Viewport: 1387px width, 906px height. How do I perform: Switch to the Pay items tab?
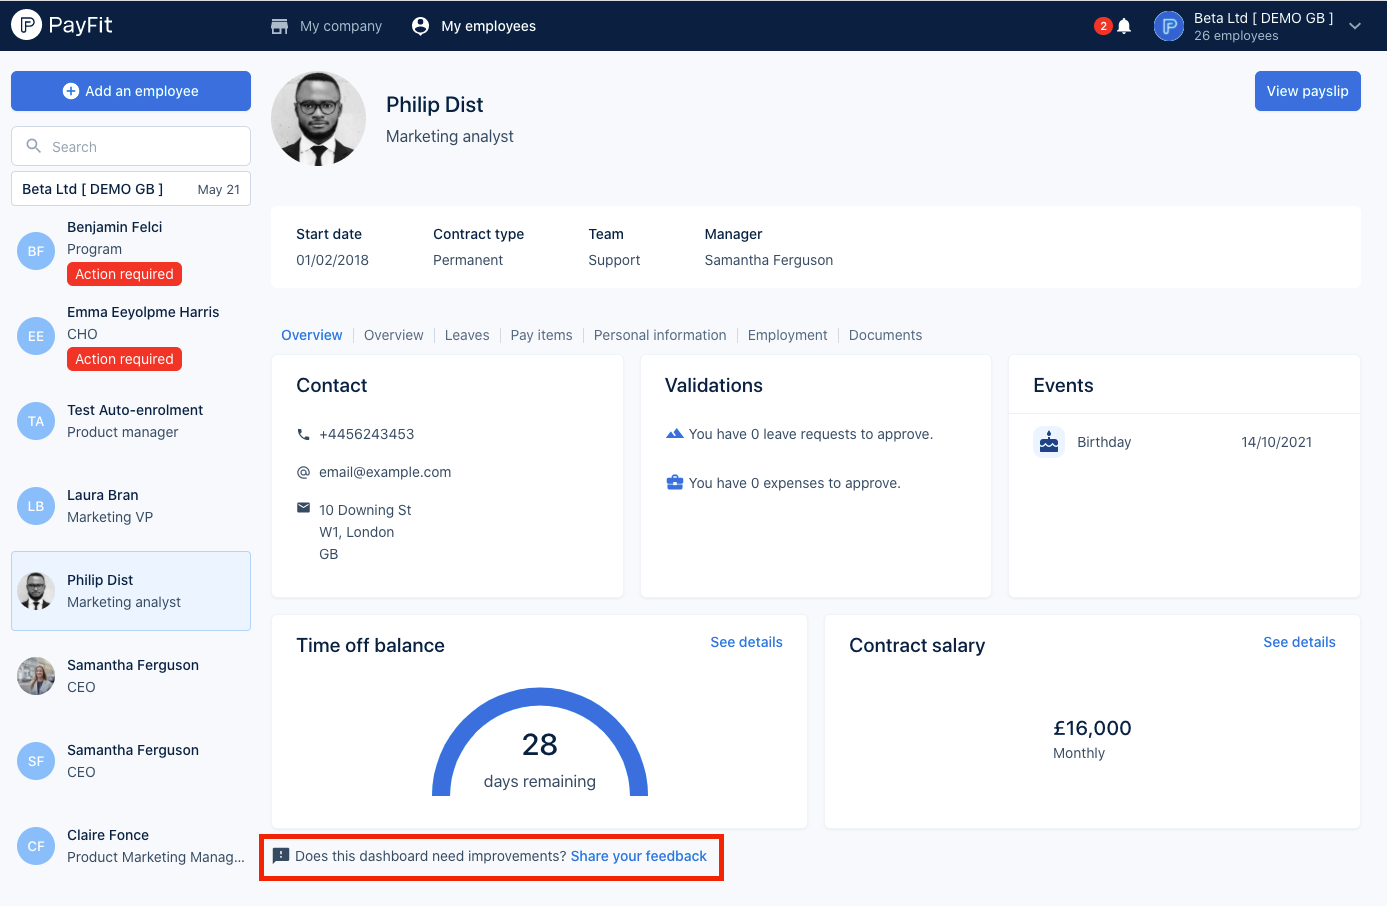(x=541, y=335)
